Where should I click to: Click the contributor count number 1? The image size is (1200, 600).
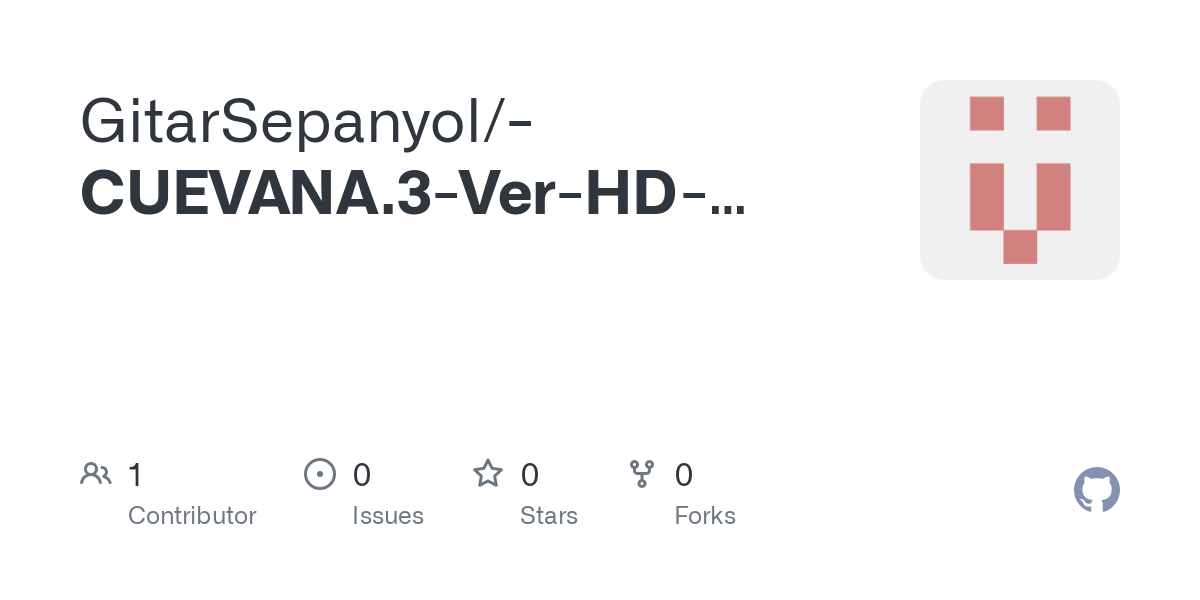coord(135,474)
